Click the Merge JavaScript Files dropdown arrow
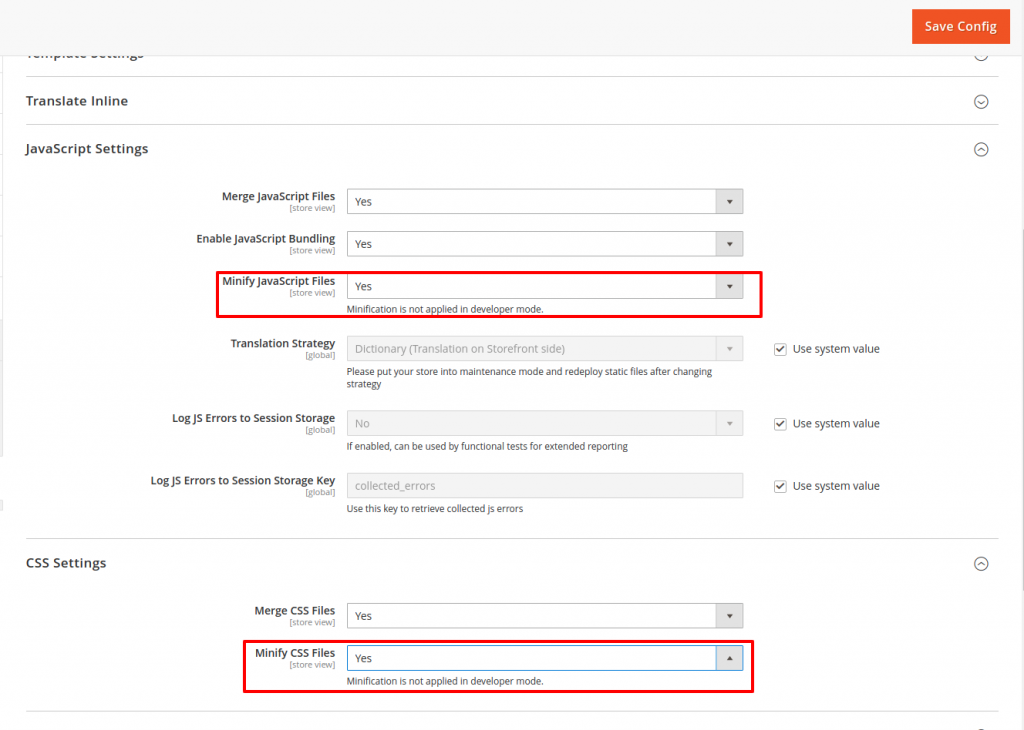The image size is (1024, 730). tap(729, 202)
